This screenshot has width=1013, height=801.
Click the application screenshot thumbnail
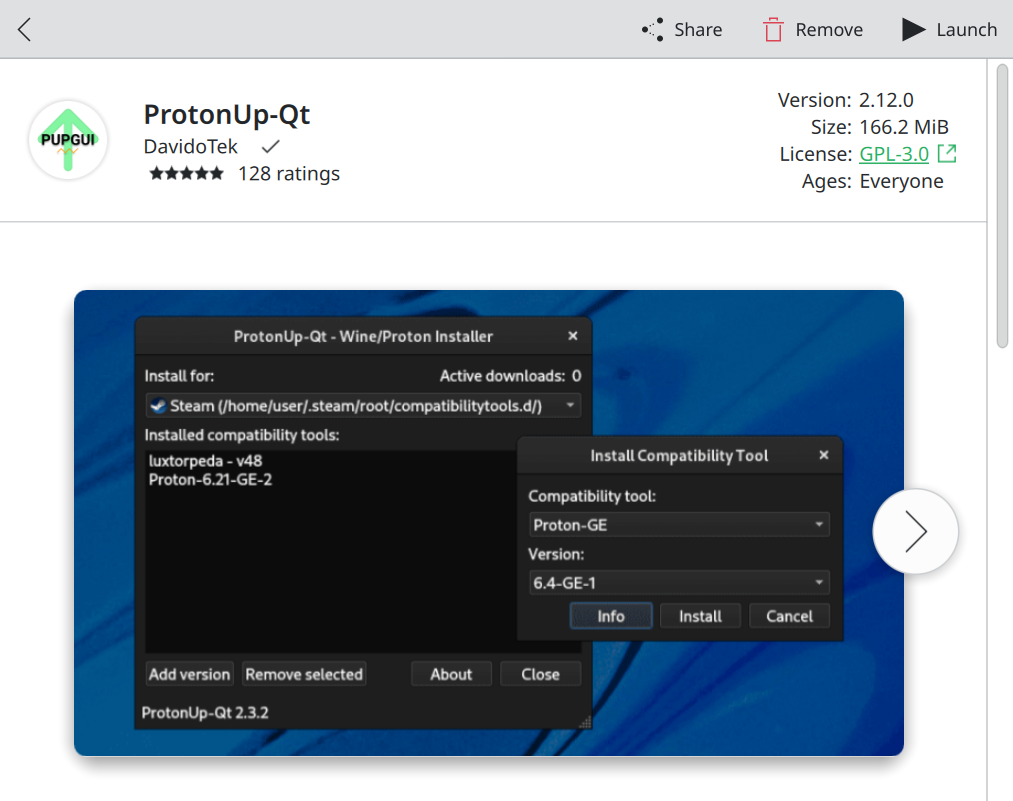pos(488,522)
